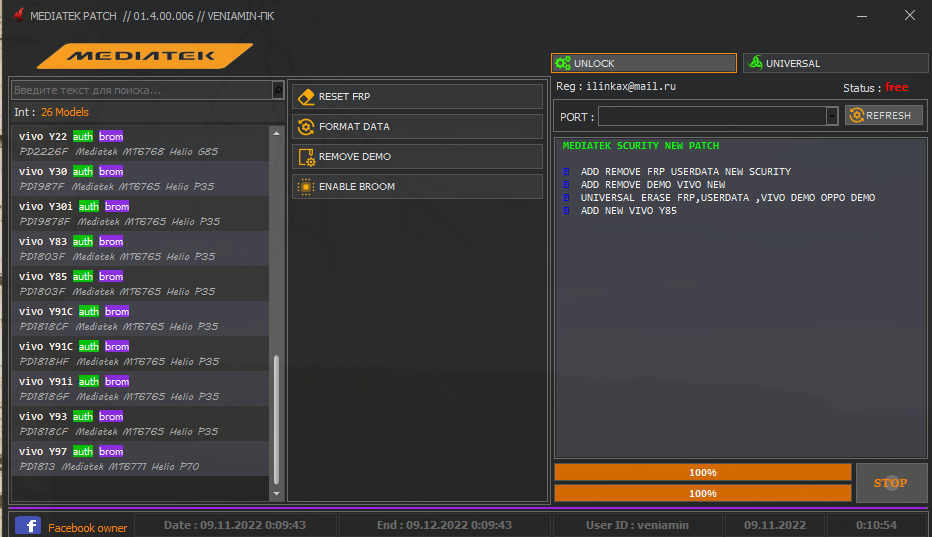The image size is (932, 537).
Task: Select vivo Y22 model
Action: [x=140, y=143]
